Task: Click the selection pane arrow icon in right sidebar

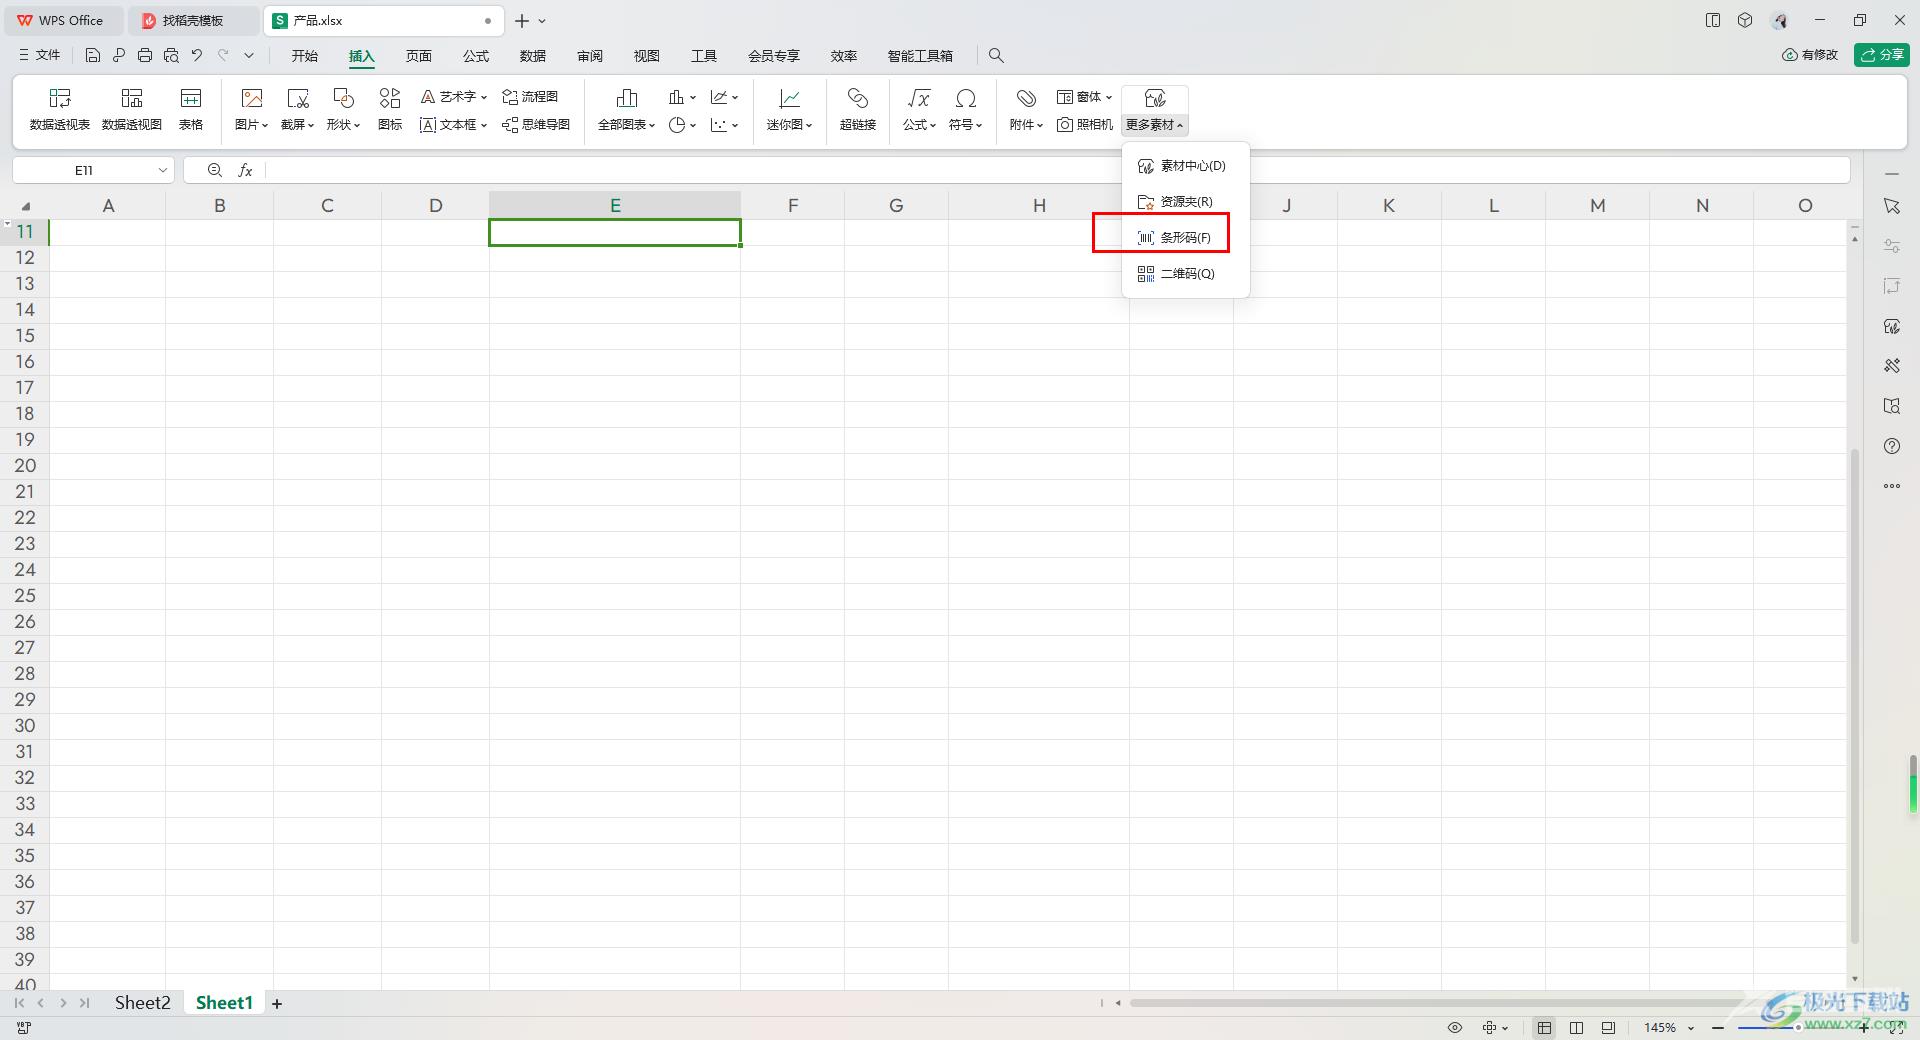Action: (x=1892, y=206)
